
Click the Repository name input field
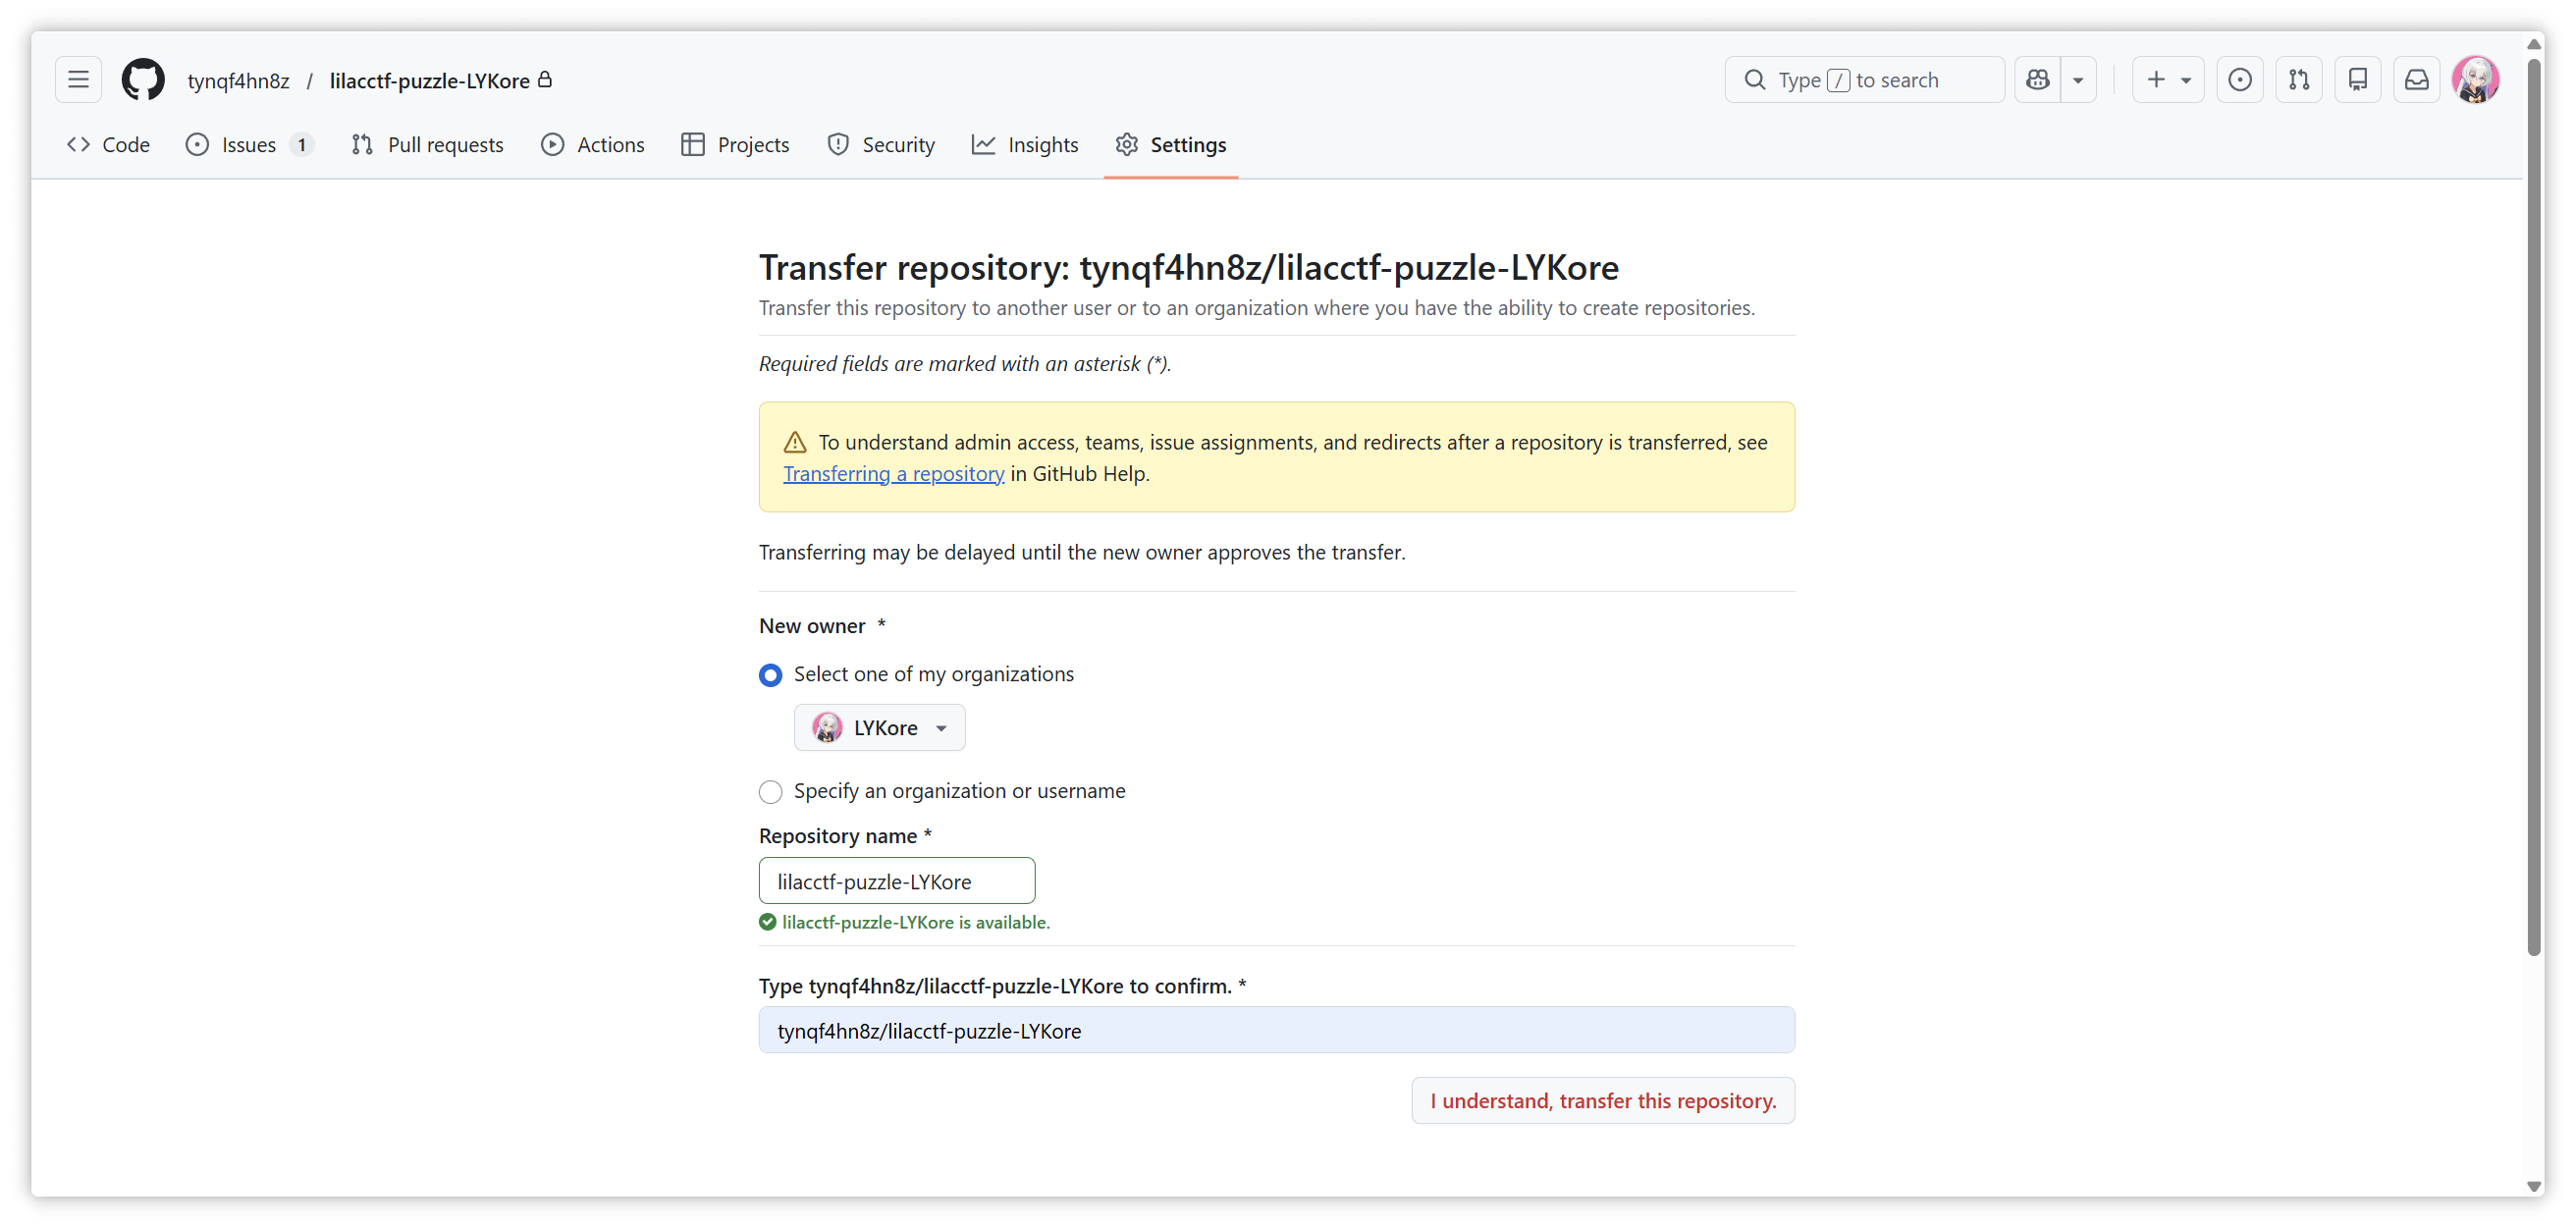897,882
